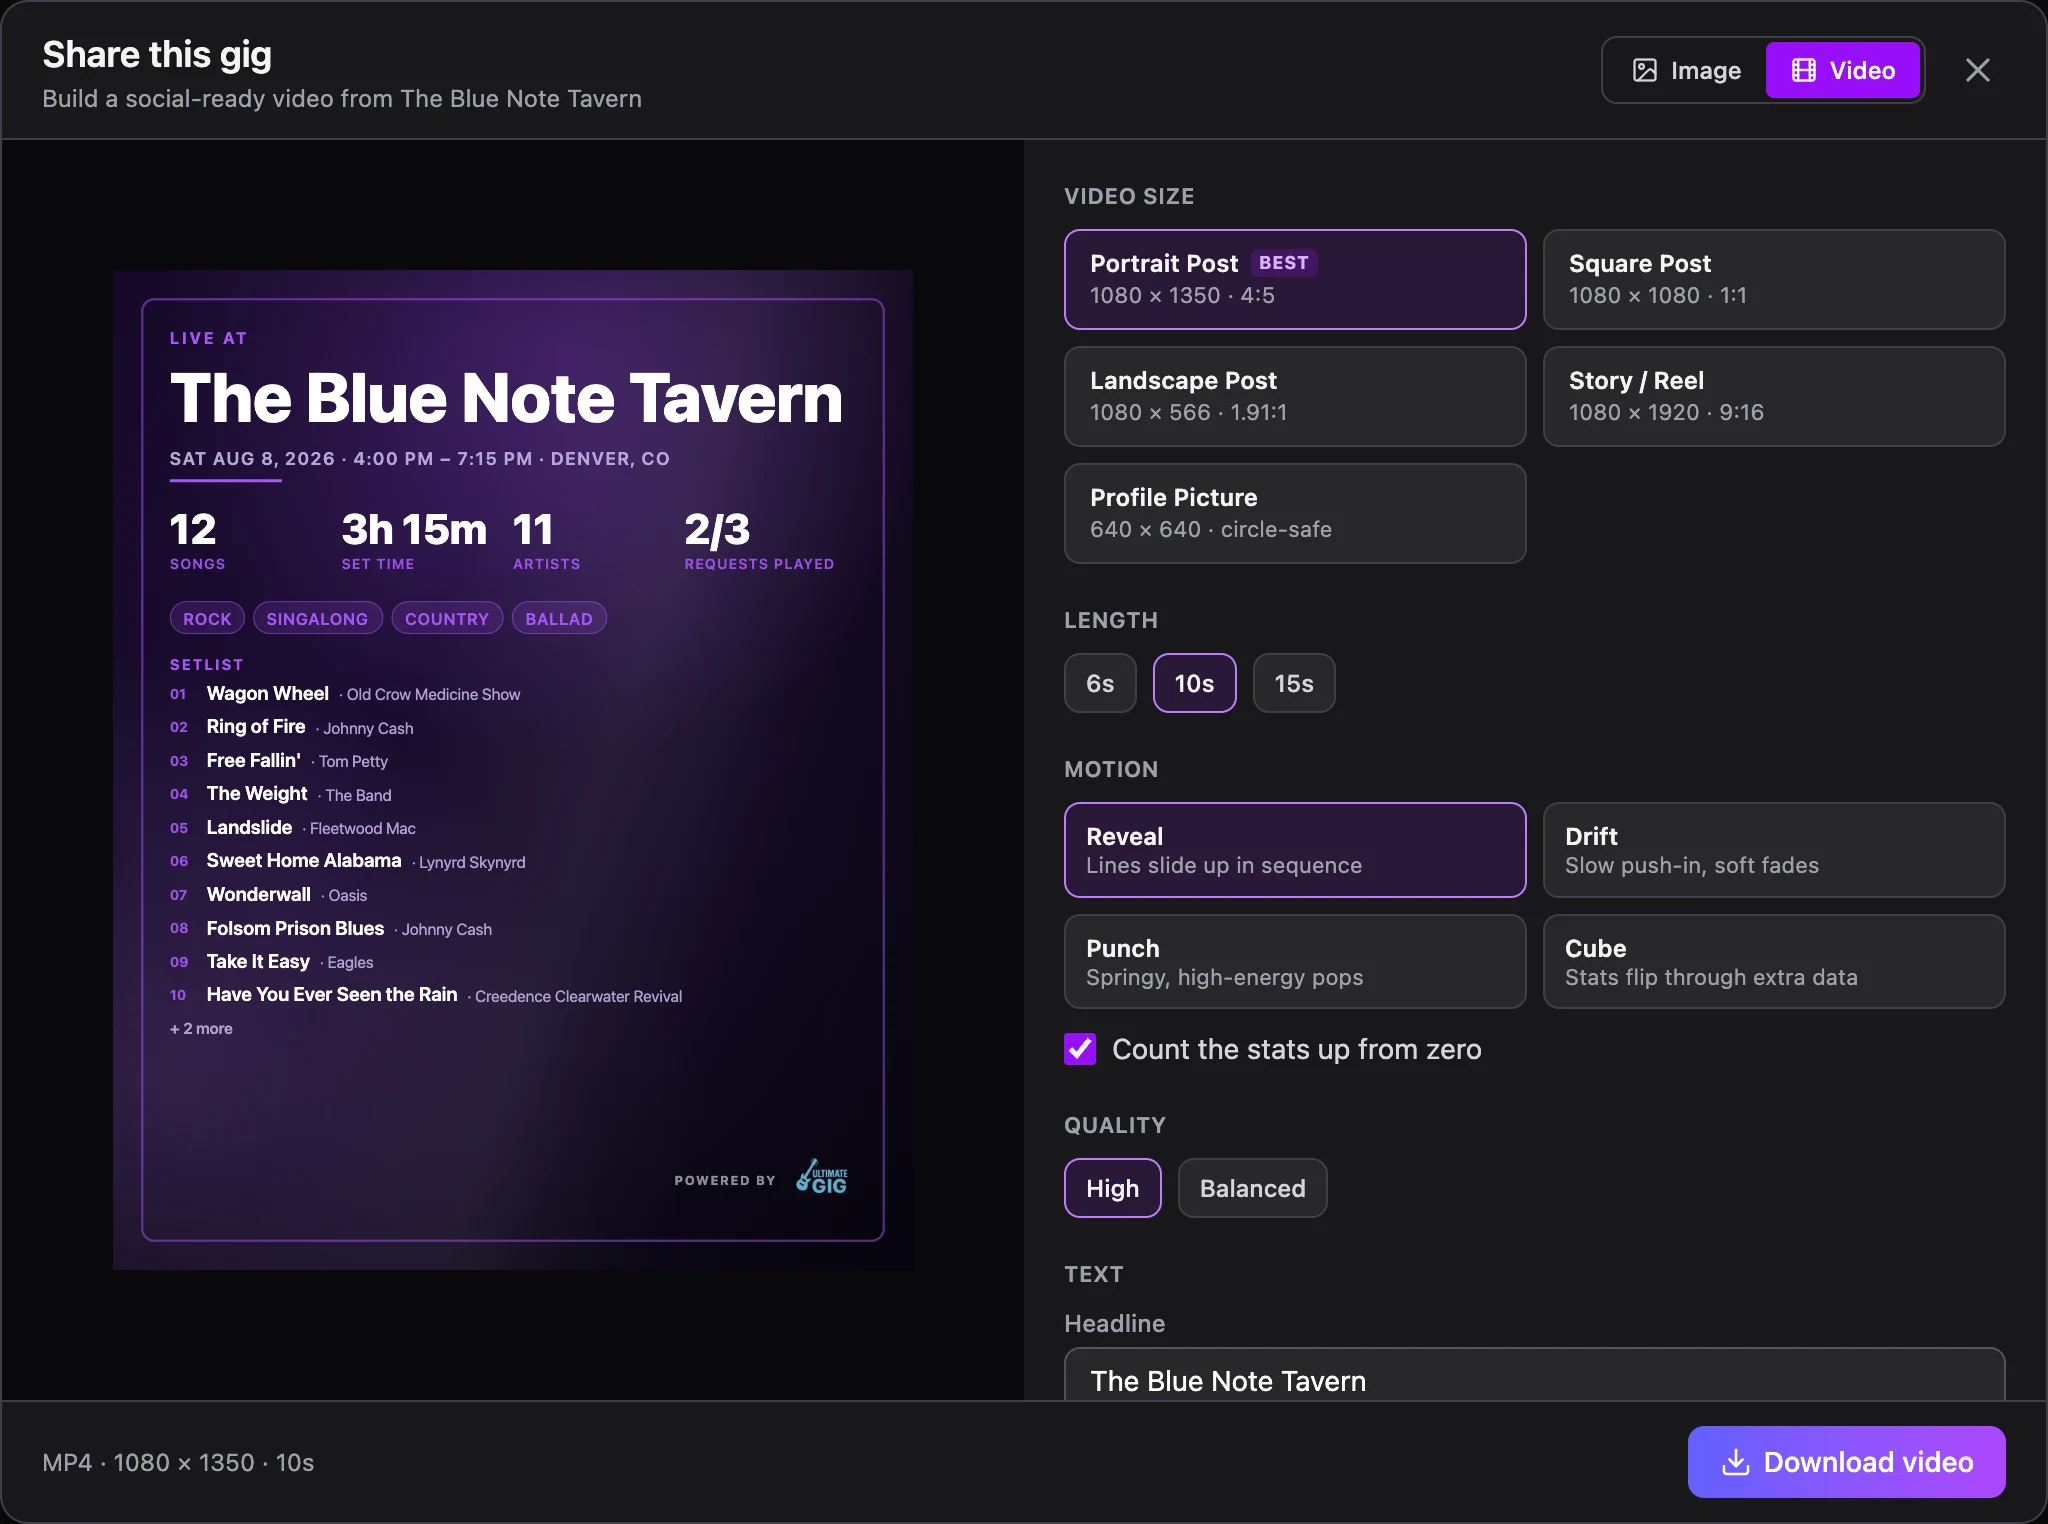
Task: Choose Story / Reel size option
Action: [x=1773, y=396]
